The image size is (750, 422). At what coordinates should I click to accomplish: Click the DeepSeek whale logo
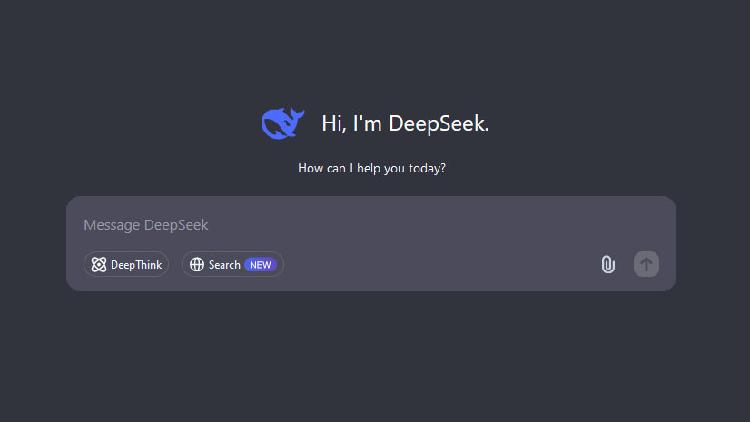(283, 123)
